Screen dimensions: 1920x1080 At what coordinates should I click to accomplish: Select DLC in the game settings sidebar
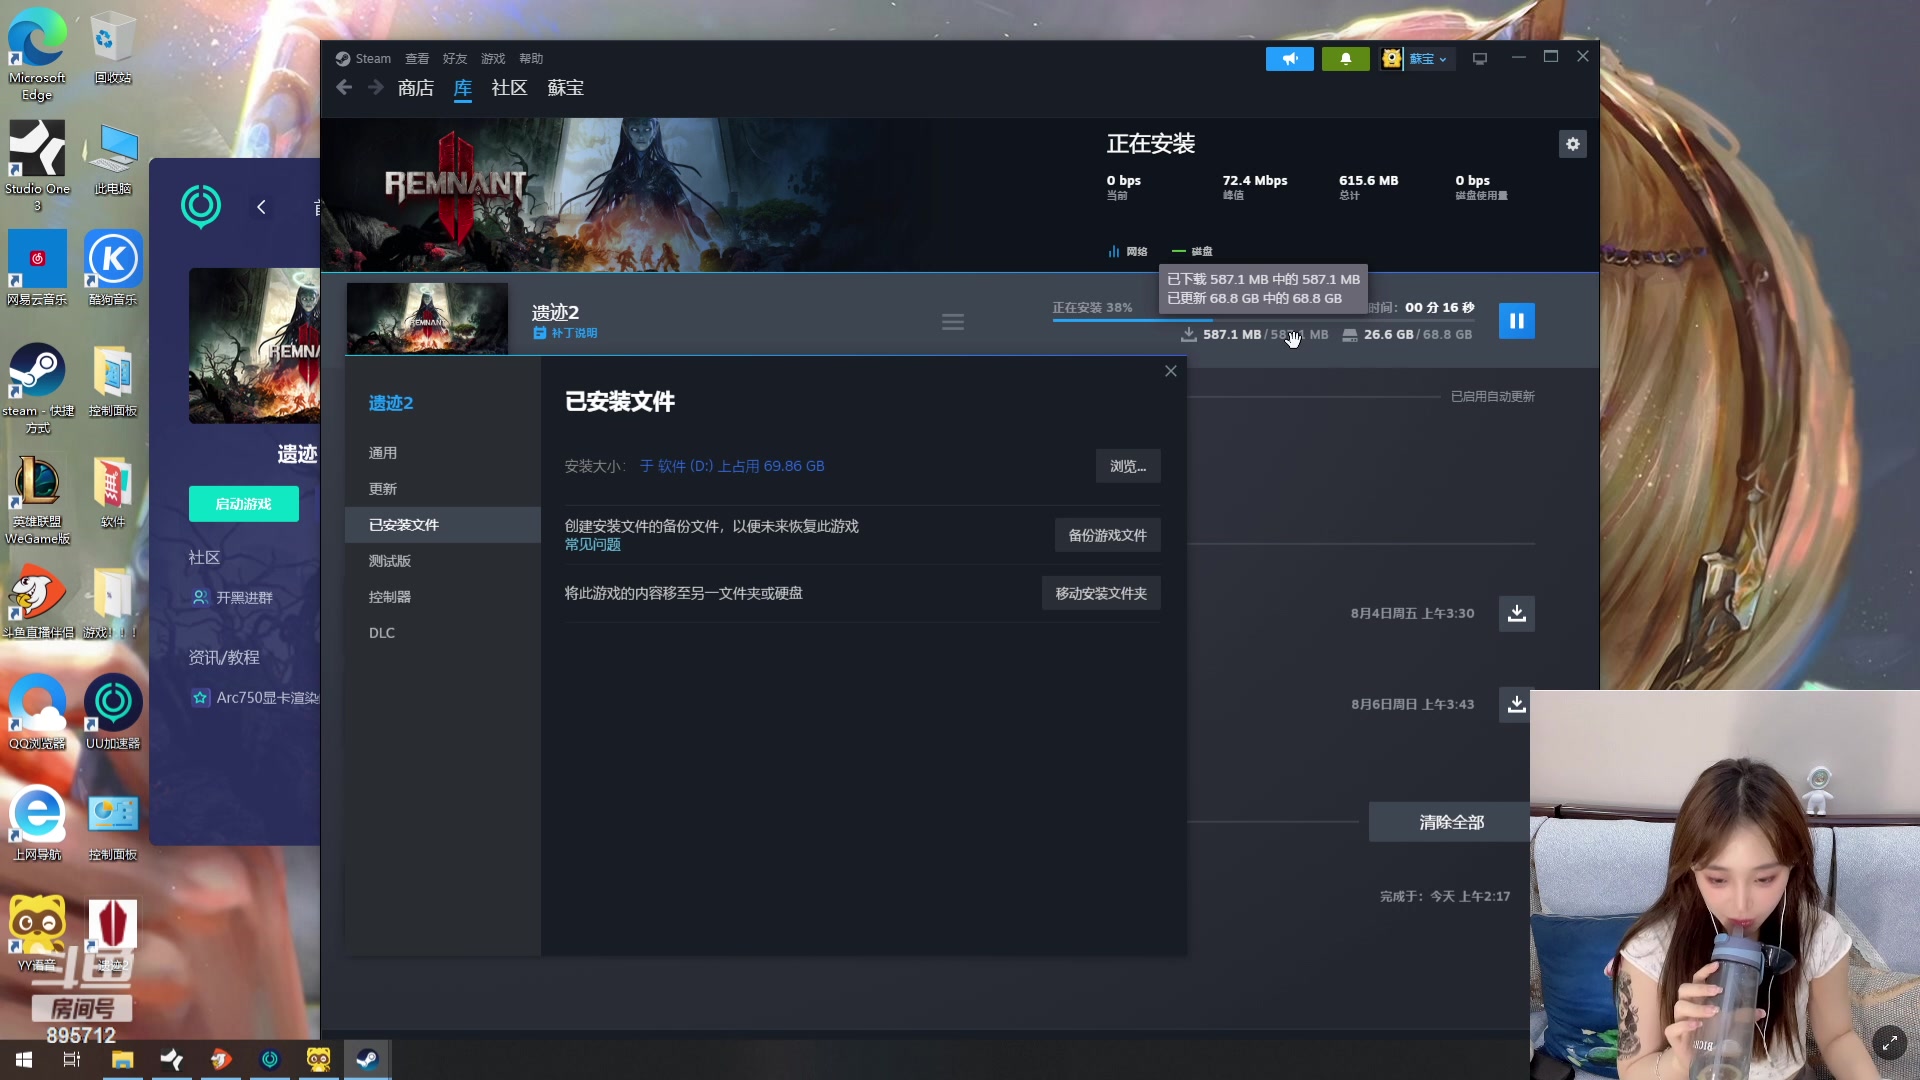[381, 632]
